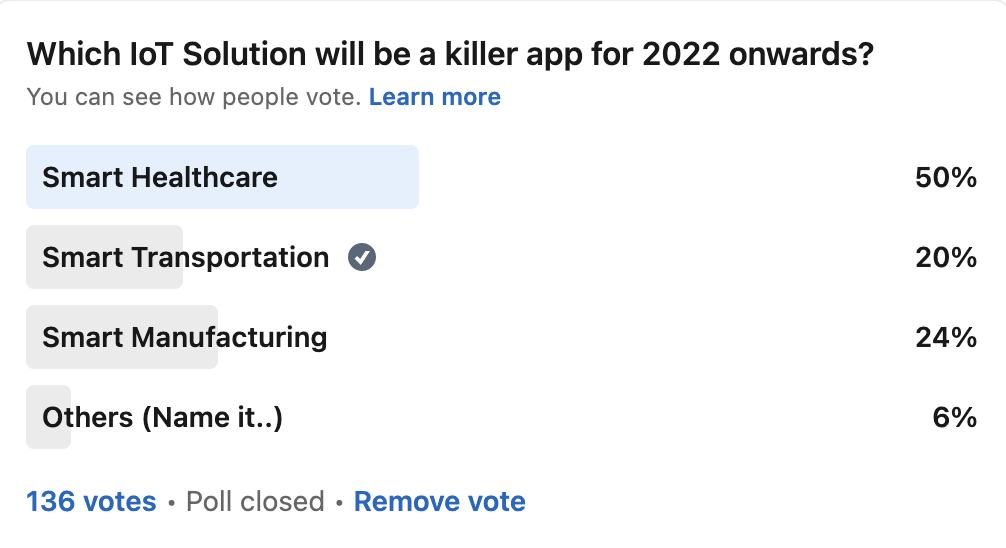Click the poll question heading about IoT

pos(450,55)
